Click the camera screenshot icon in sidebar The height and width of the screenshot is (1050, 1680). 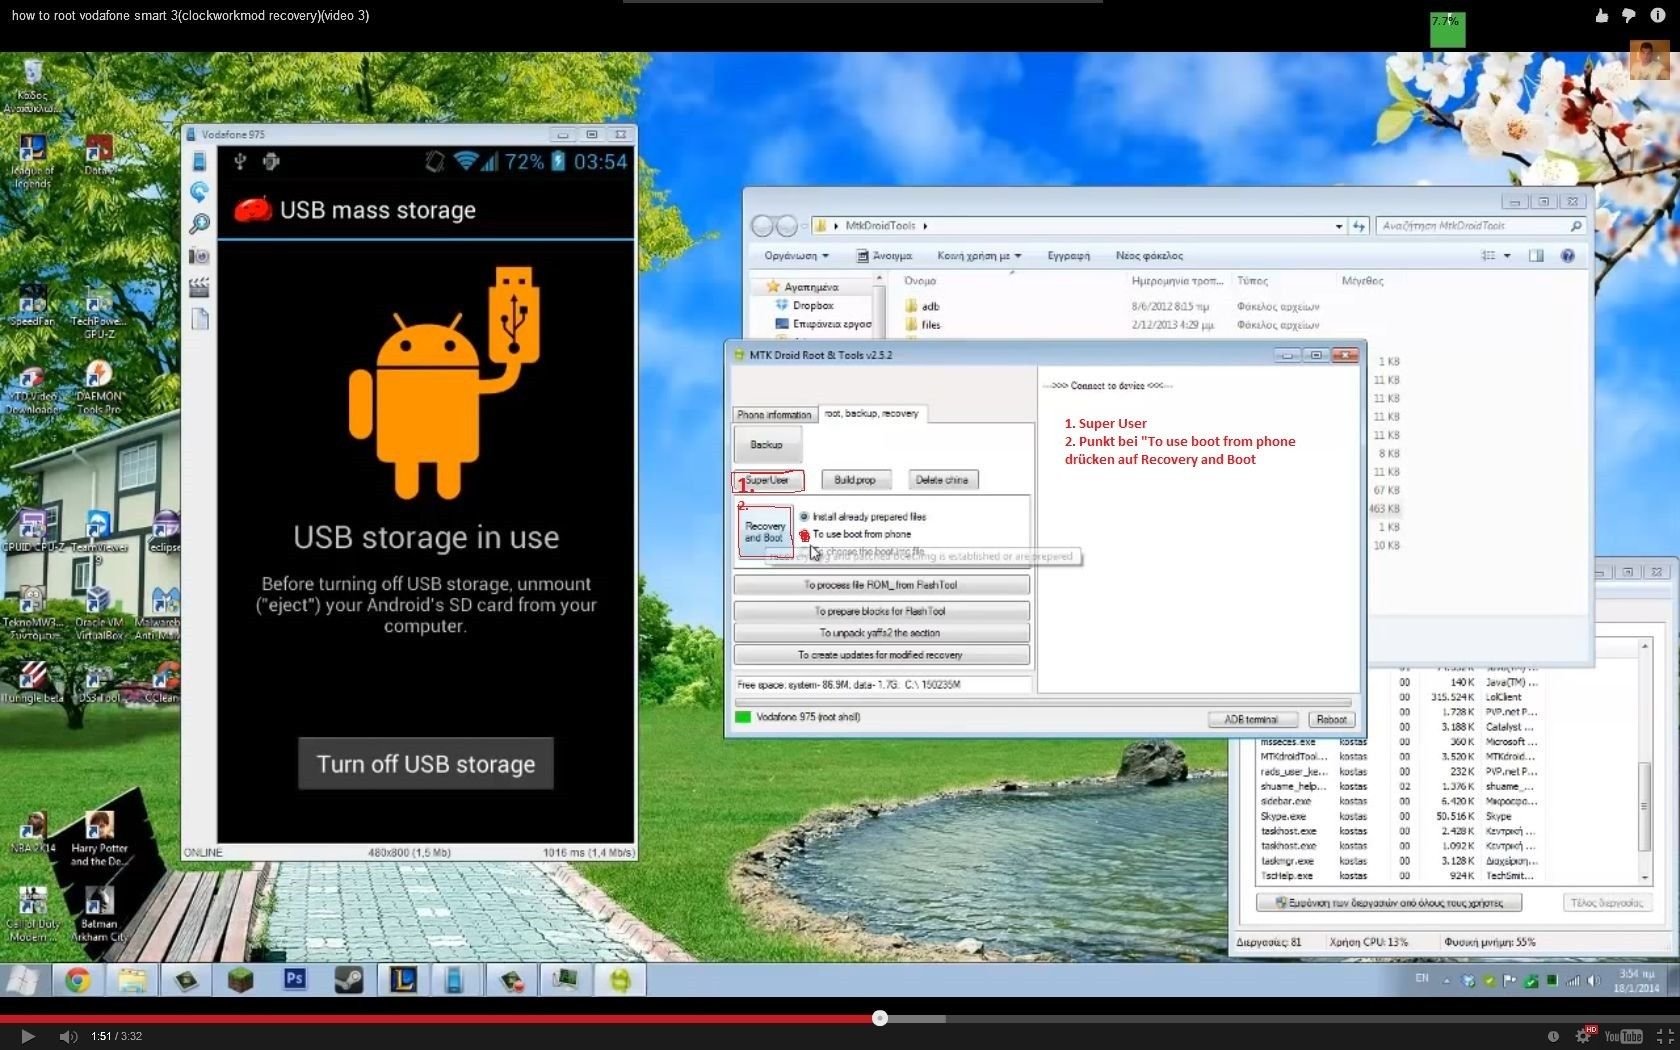(199, 256)
